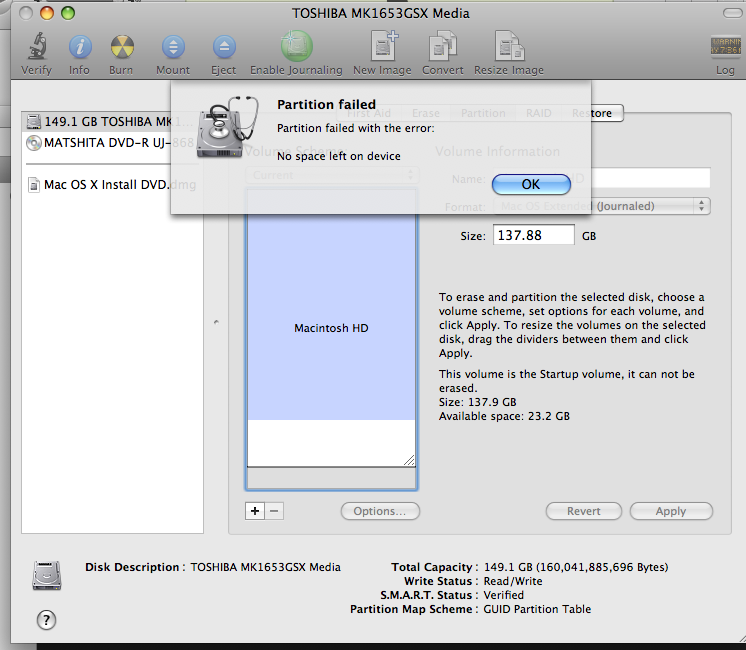This screenshot has height=650, width=746.
Task: Click the partition resize handle
Action: 409,460
